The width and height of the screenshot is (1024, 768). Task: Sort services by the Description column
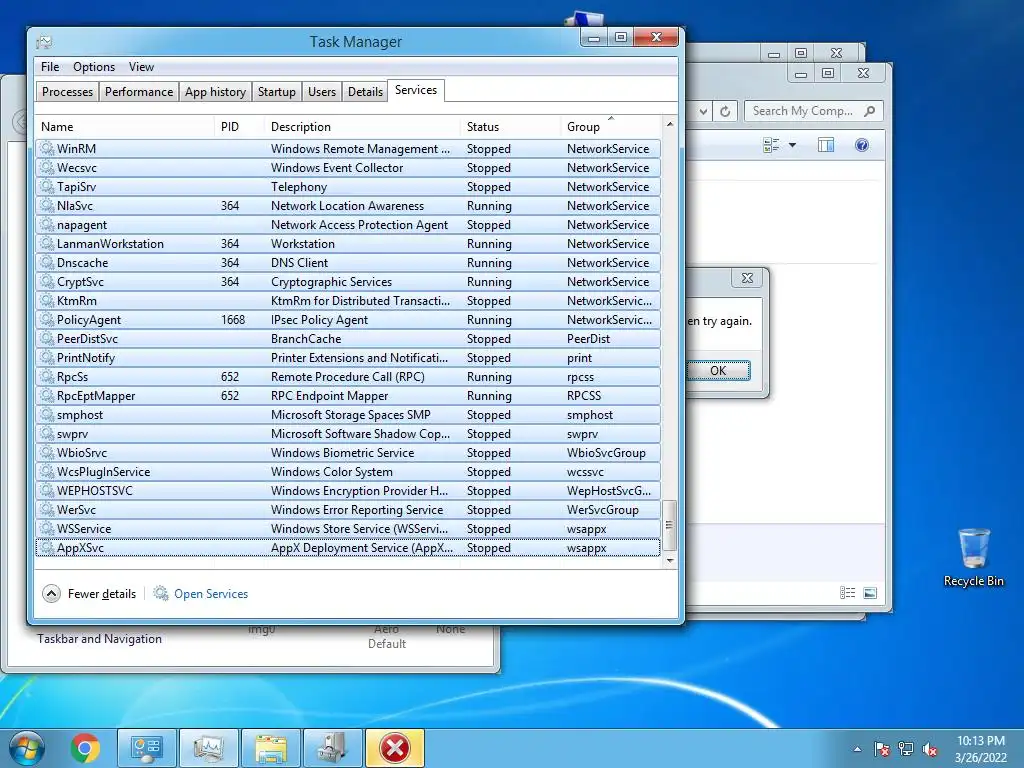tap(362, 127)
